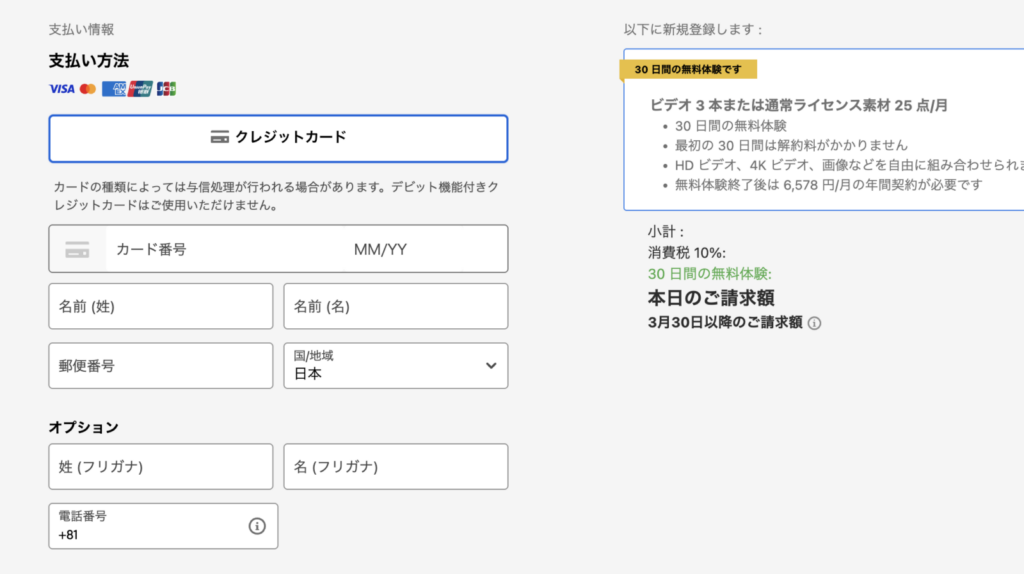The image size is (1024, 574).
Task: Focus the 電話番号 field
Action: (x=163, y=526)
